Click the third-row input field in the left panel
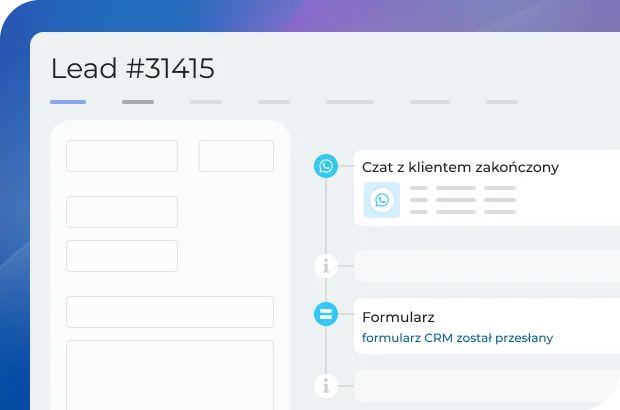 coord(122,256)
